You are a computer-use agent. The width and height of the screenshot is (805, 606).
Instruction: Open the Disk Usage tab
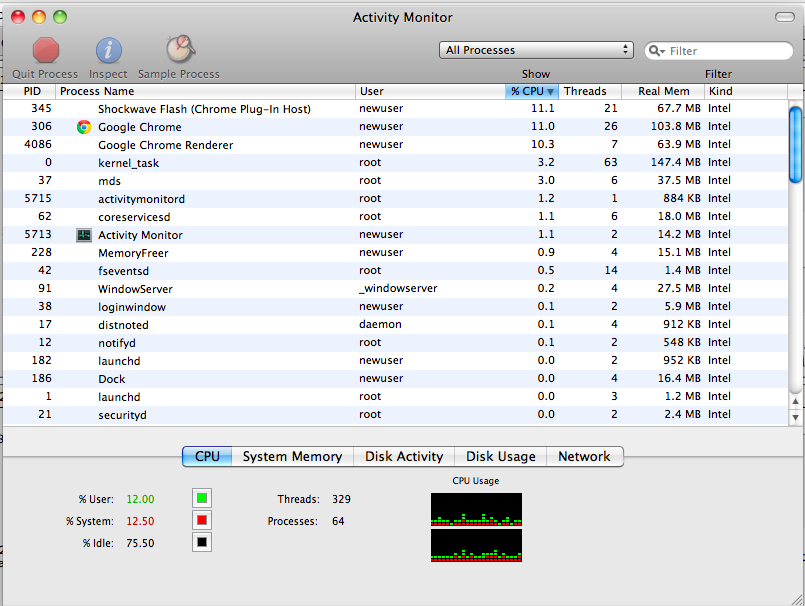(x=501, y=457)
